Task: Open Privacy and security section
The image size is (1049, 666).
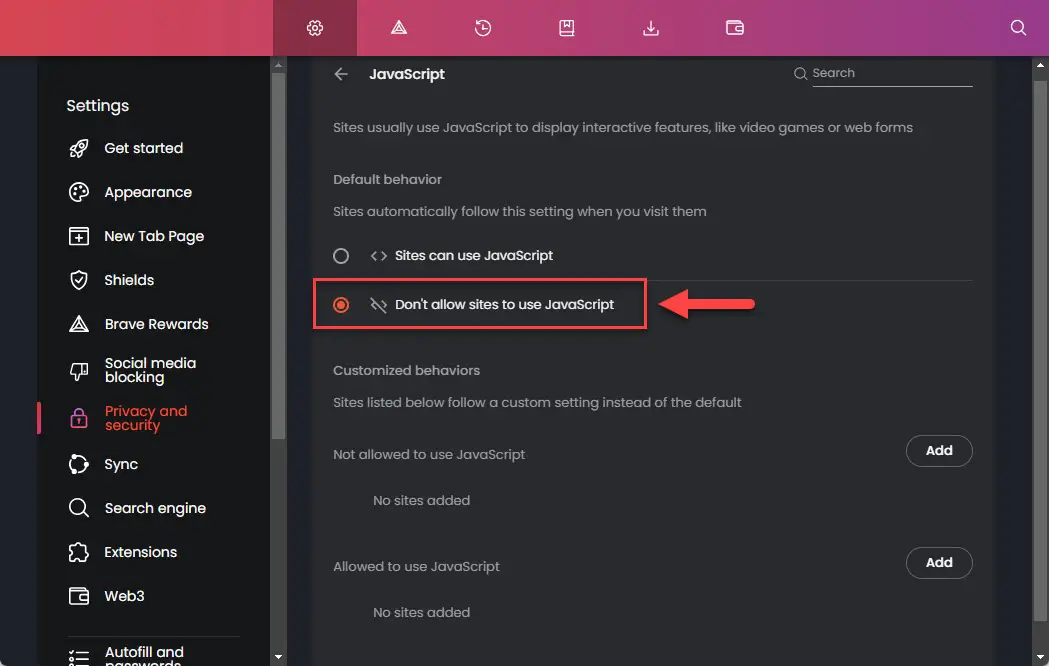Action: pyautogui.click(x=146, y=418)
